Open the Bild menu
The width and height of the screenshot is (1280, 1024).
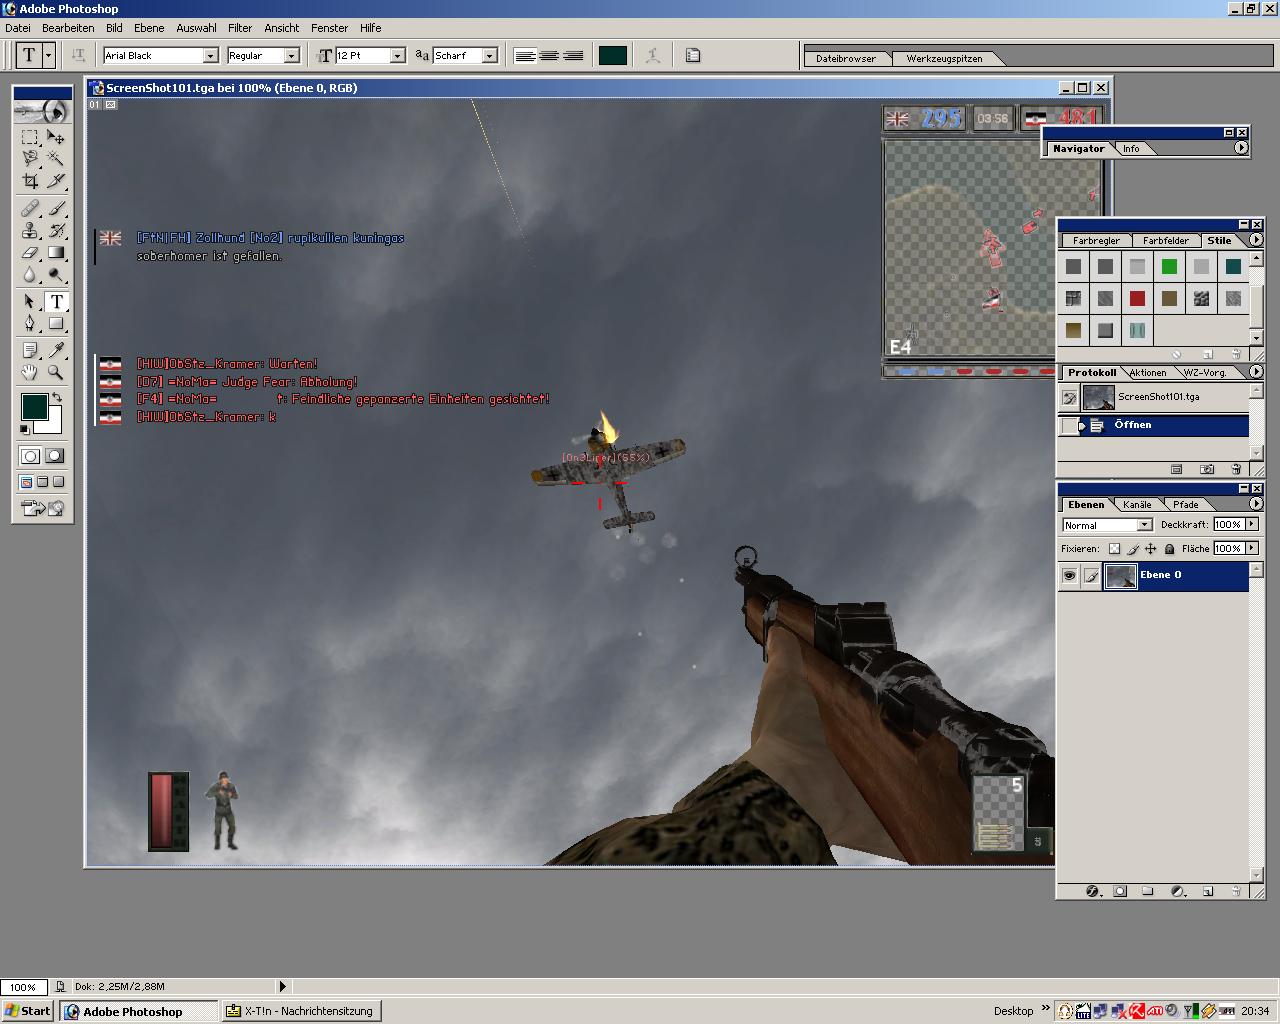point(114,28)
